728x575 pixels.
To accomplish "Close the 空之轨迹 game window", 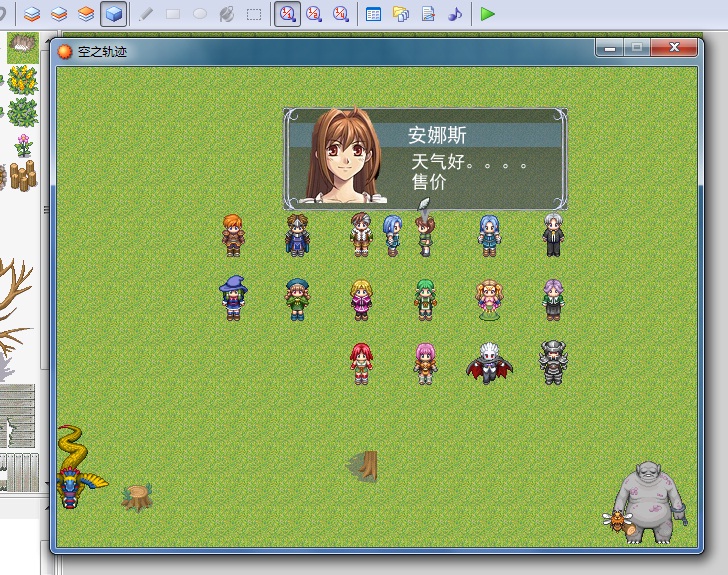I will pos(674,48).
